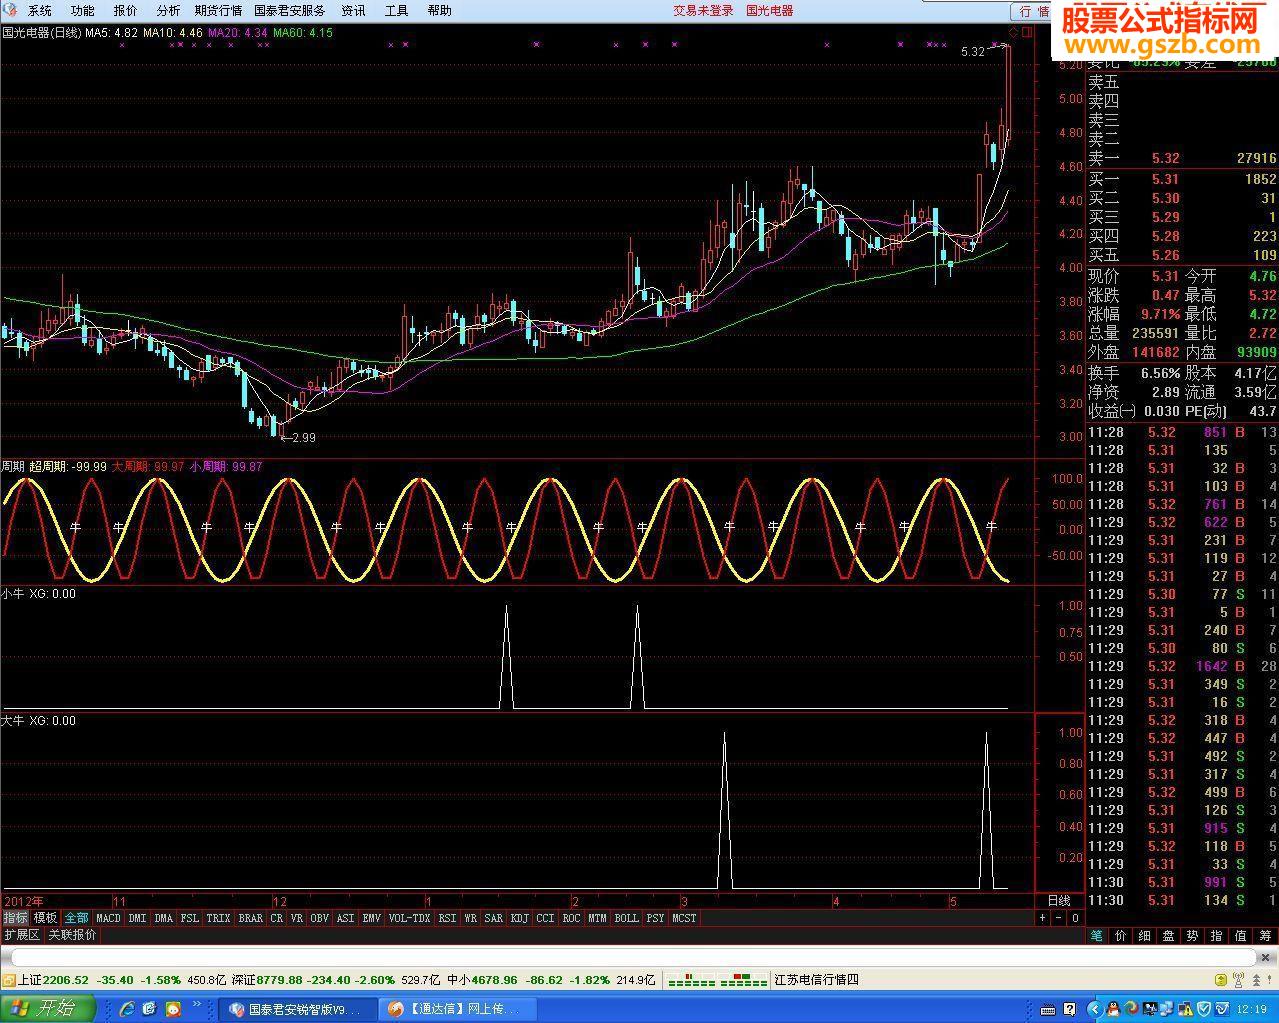The height and width of the screenshot is (1023, 1279).
Task: Toggle the 模板 template mode tab
Action: tap(45, 918)
